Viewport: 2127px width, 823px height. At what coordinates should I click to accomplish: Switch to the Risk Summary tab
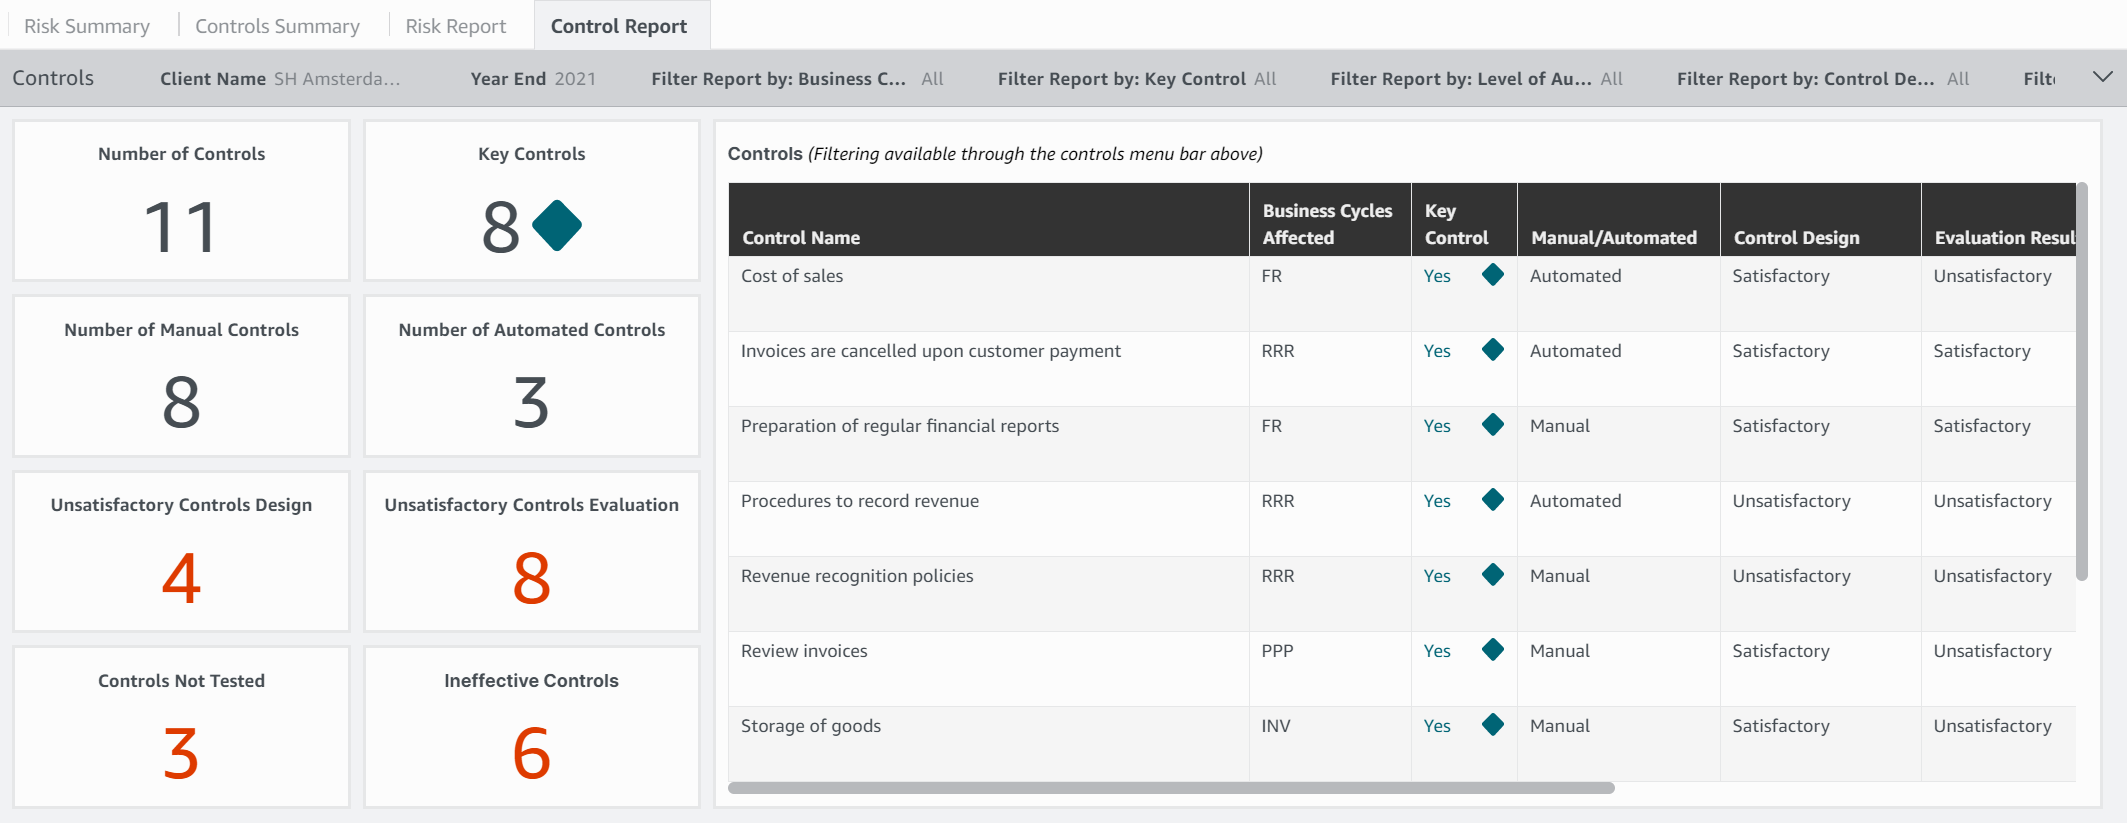(x=87, y=26)
